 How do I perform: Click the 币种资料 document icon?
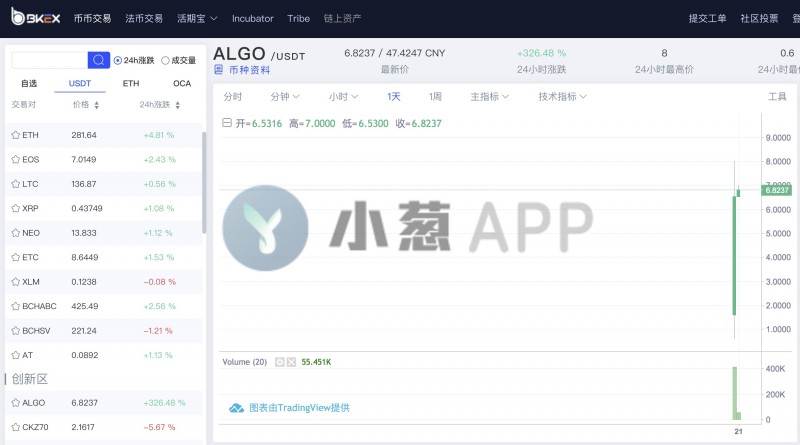coord(218,70)
